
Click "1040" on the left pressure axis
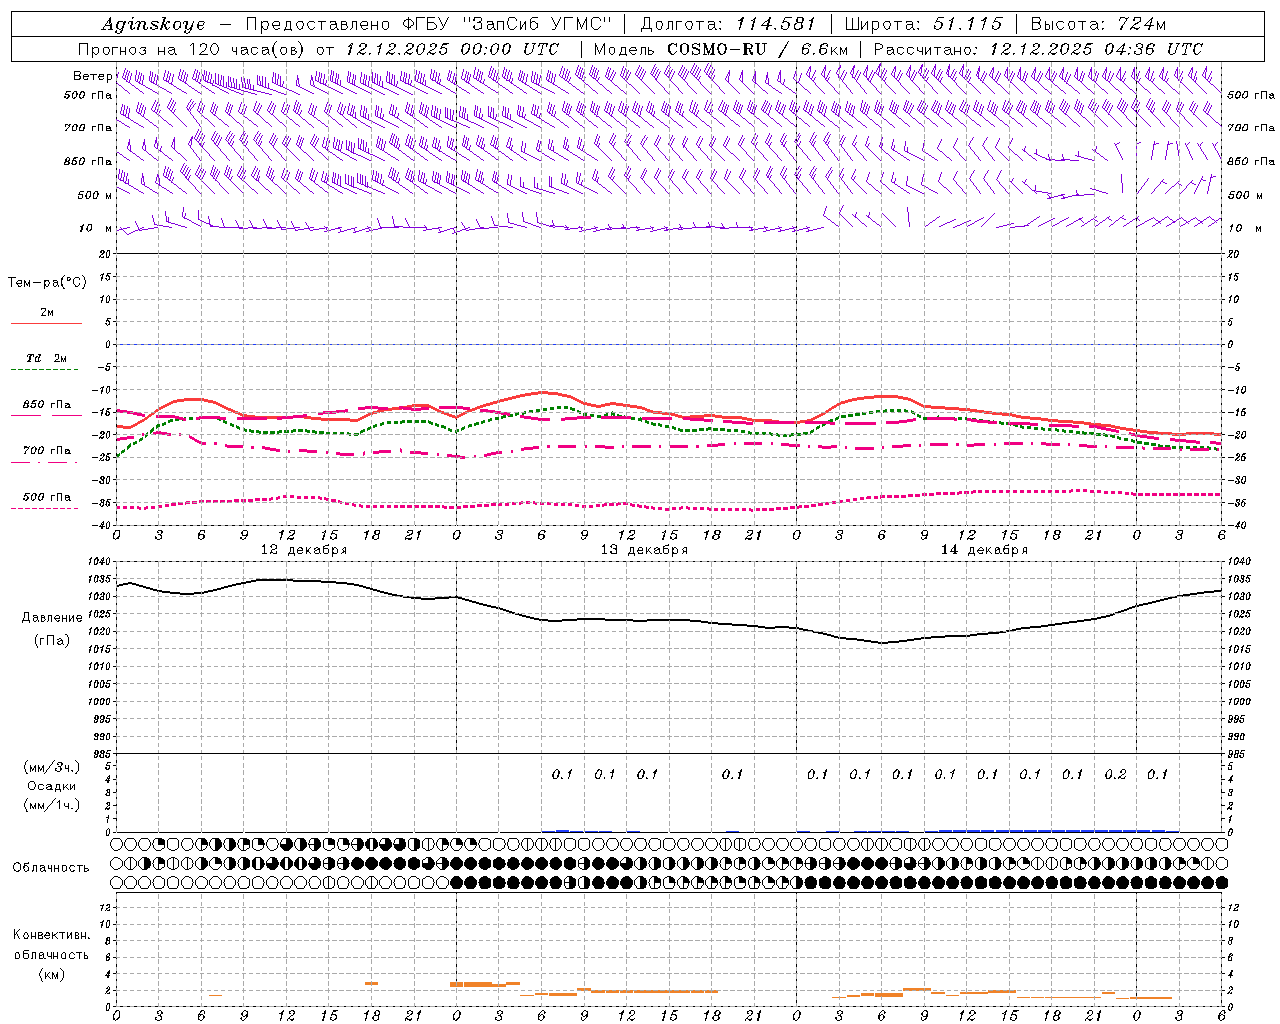[x=100, y=562]
